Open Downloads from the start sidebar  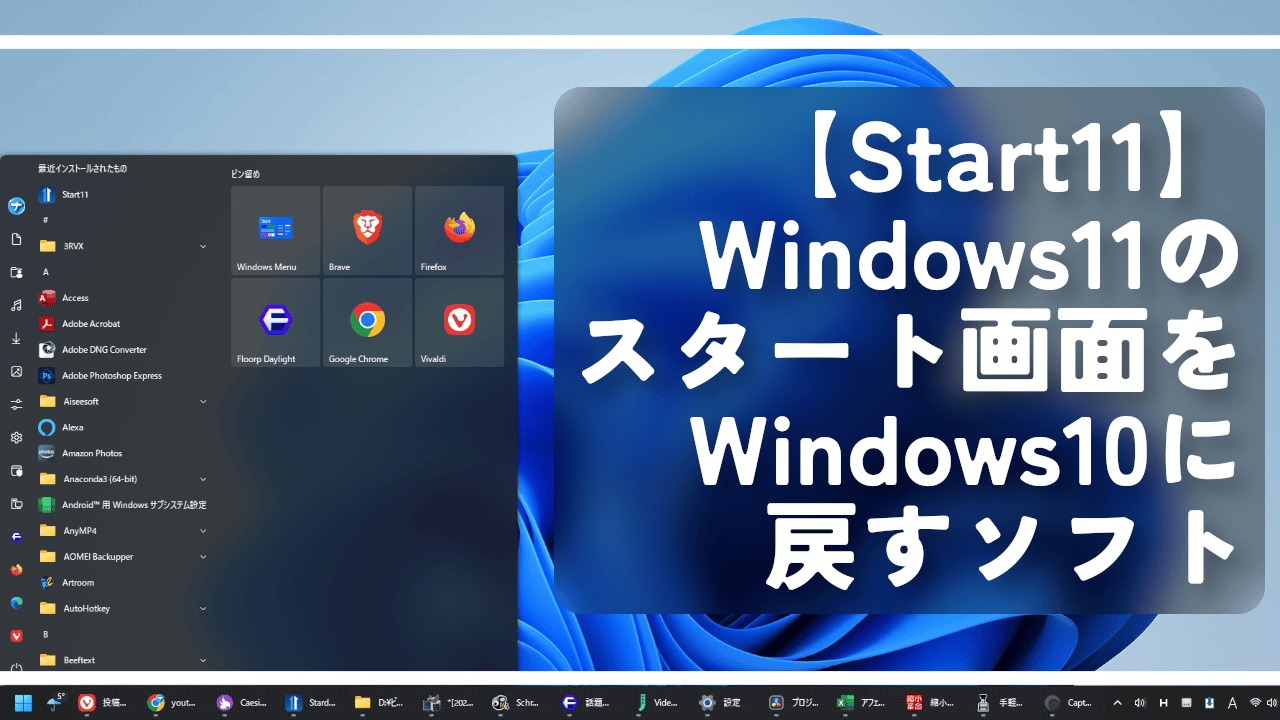(16, 338)
